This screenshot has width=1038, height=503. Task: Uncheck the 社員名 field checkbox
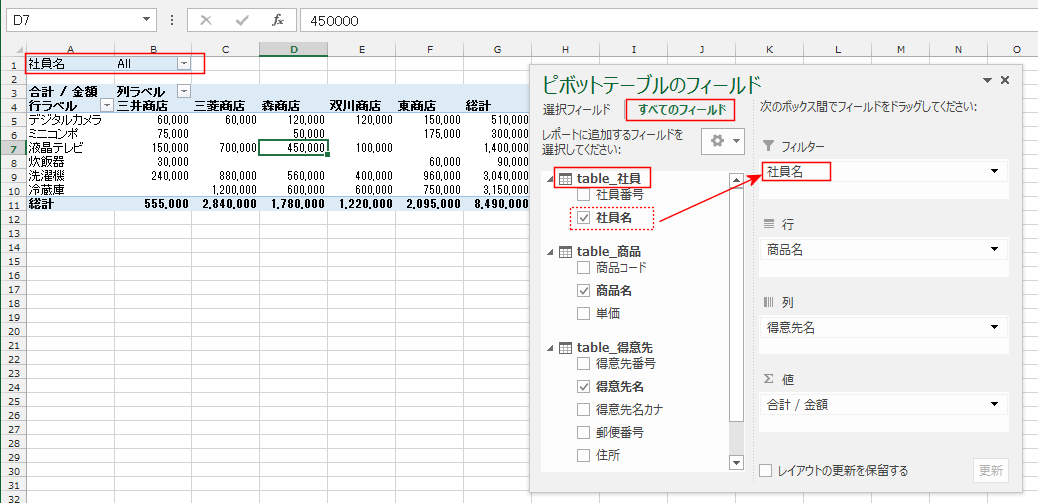coord(584,217)
